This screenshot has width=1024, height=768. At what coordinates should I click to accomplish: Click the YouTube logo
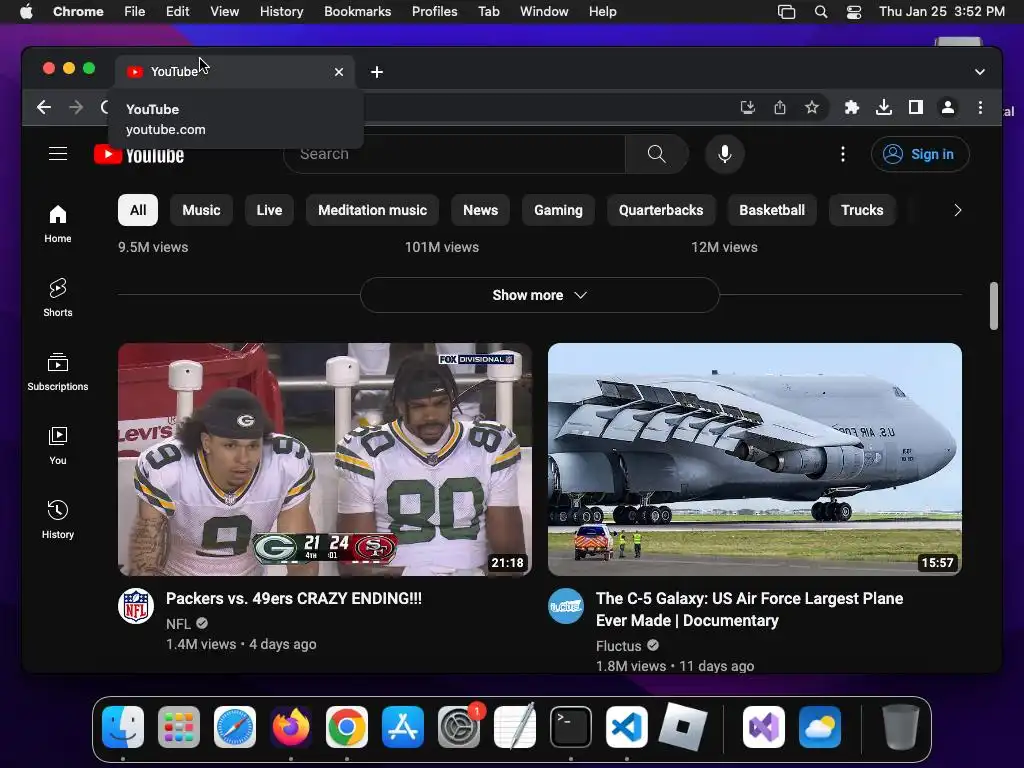[x=139, y=155]
